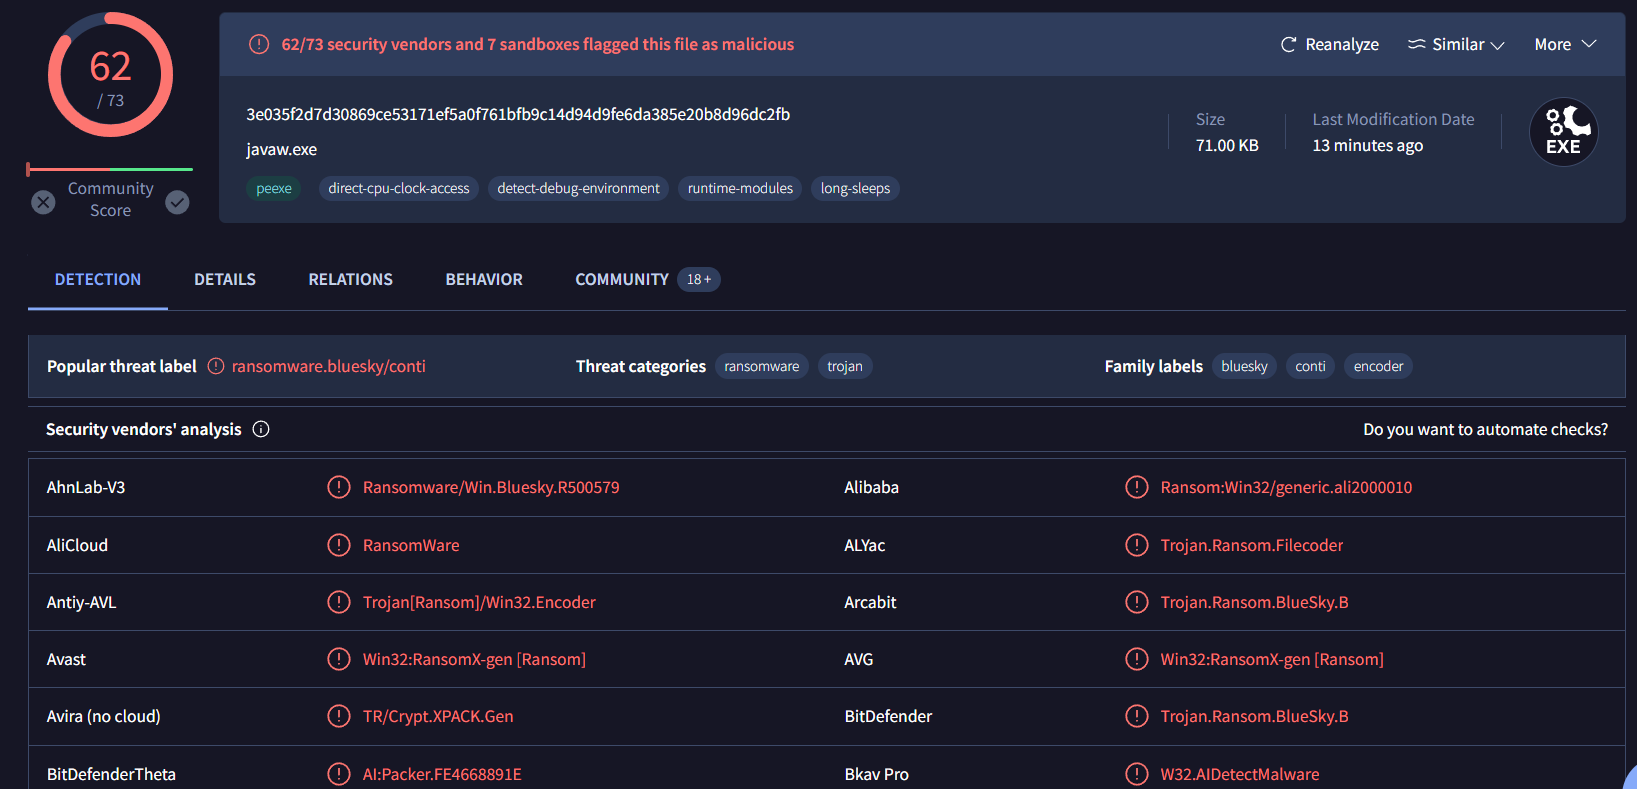Open the Details tab

225,280
